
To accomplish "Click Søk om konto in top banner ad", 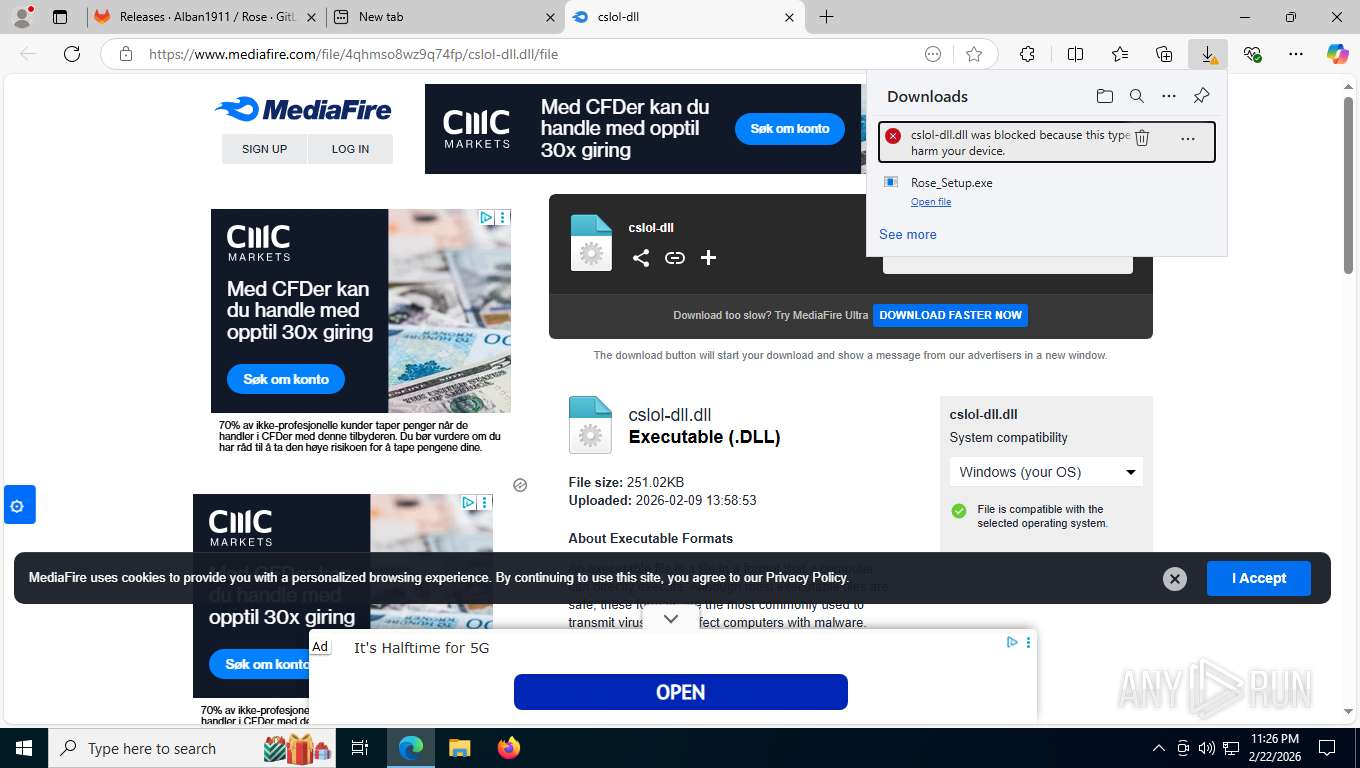I will [790, 128].
